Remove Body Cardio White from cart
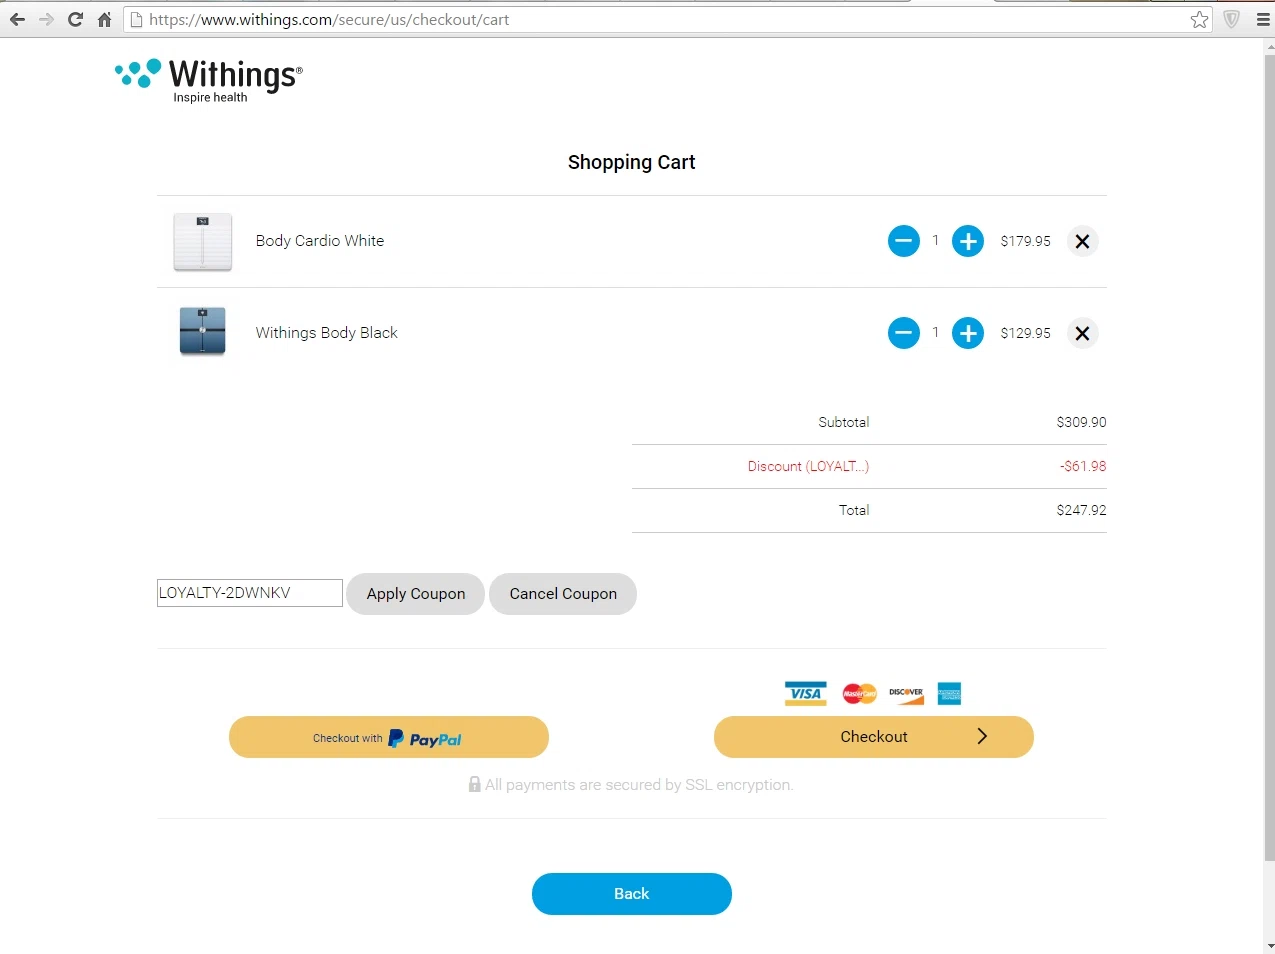 (x=1082, y=241)
